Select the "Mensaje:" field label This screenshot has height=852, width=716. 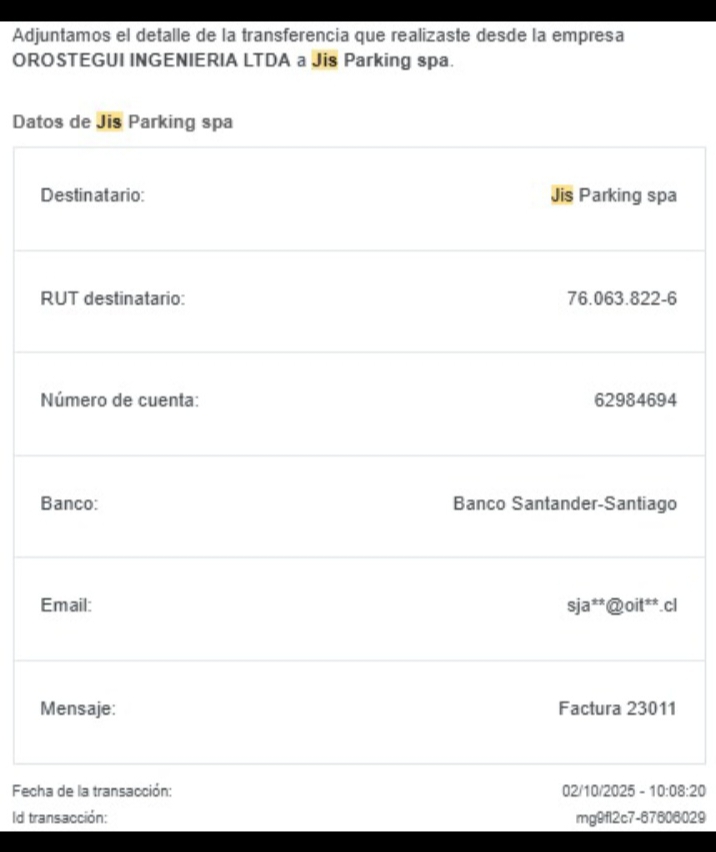pyautogui.click(x=78, y=709)
